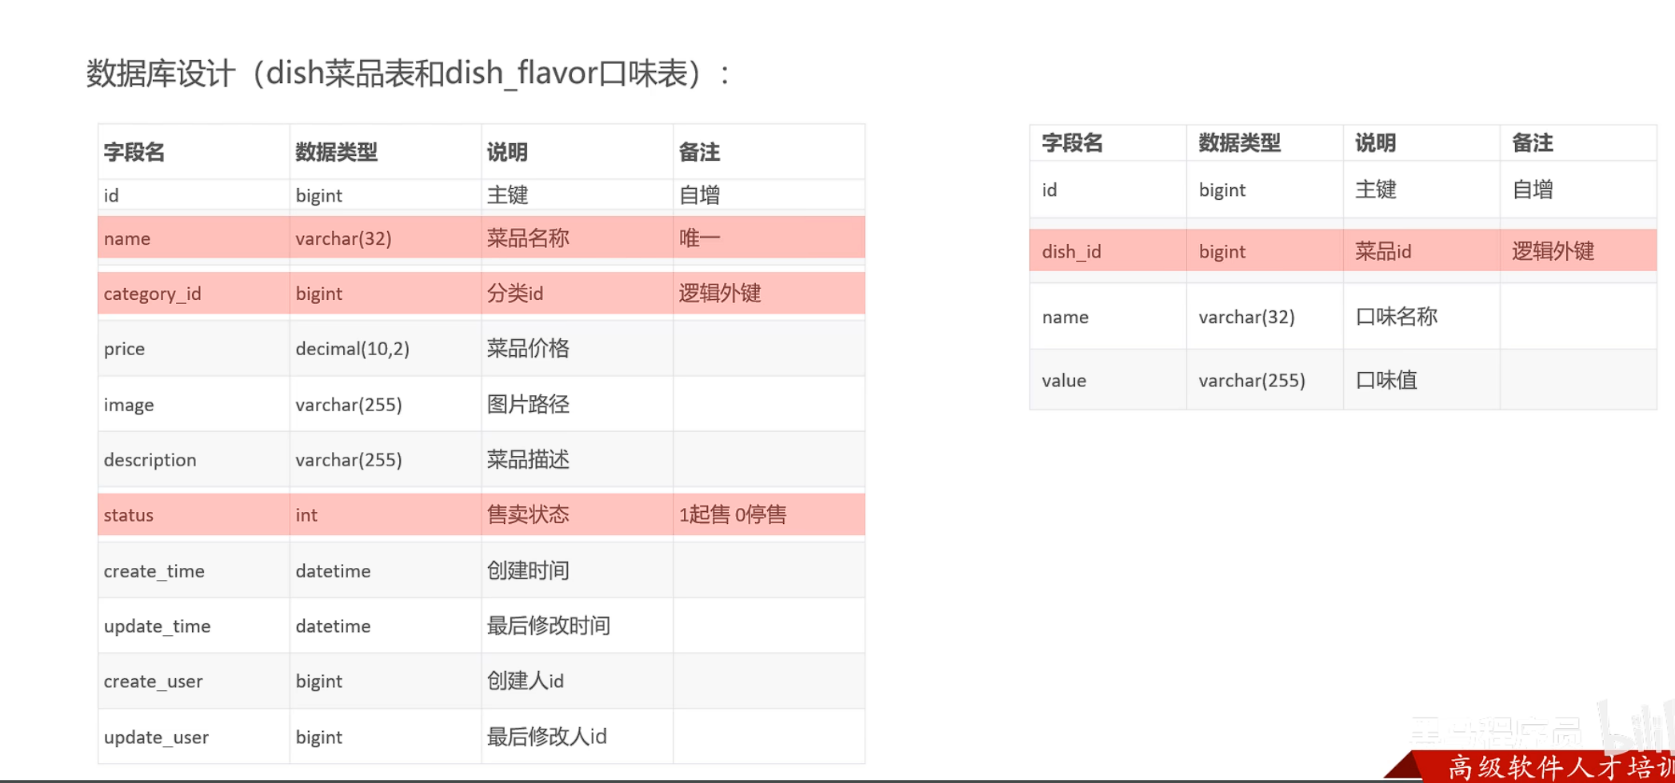Viewport: 1675px width, 783px height.
Task: Select the varchar(255) type of value row
Action: tap(1252, 381)
